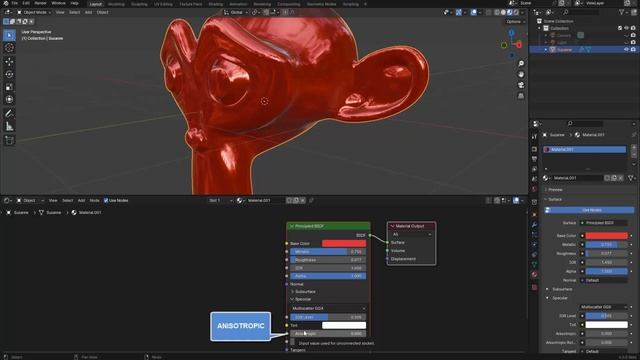This screenshot has width=640, height=360.
Task: Open the Tool properties tab icon
Action: click(x=534, y=136)
